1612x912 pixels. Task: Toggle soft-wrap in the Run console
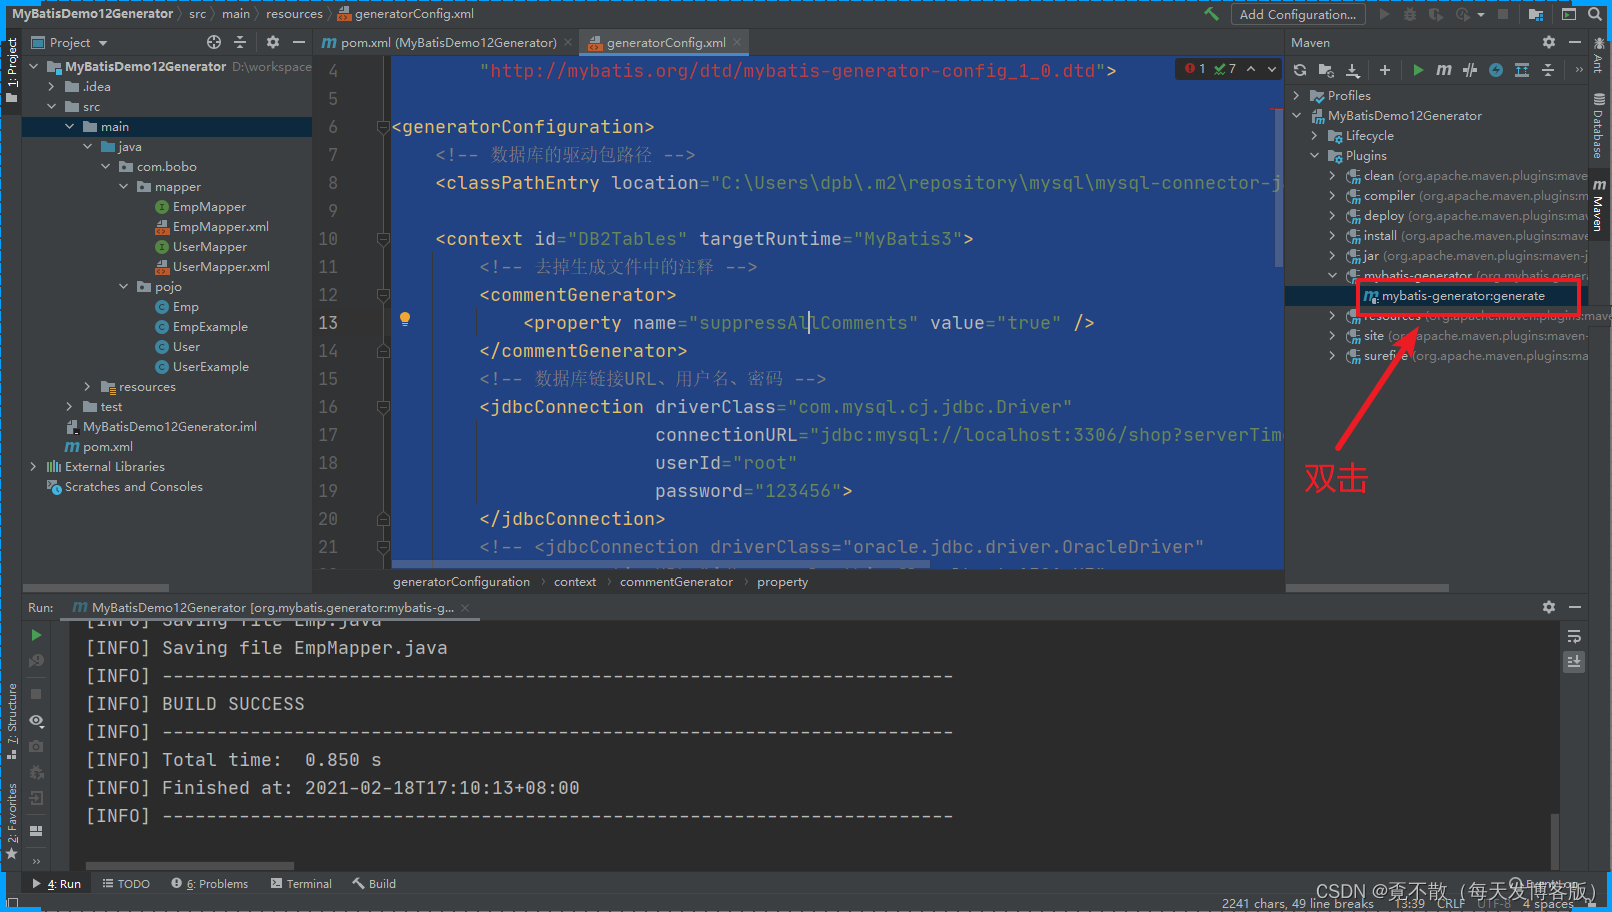(1575, 637)
